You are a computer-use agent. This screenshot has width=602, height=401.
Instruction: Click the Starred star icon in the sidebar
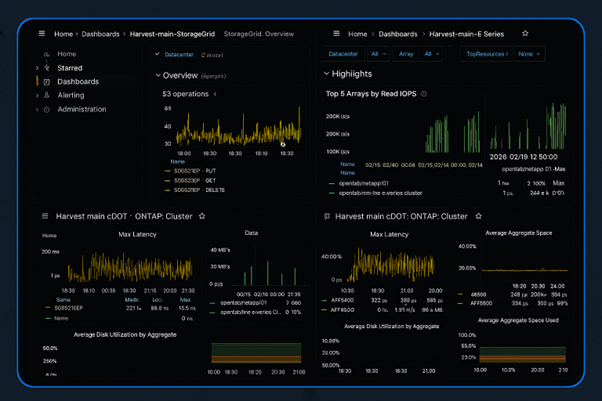click(x=47, y=68)
